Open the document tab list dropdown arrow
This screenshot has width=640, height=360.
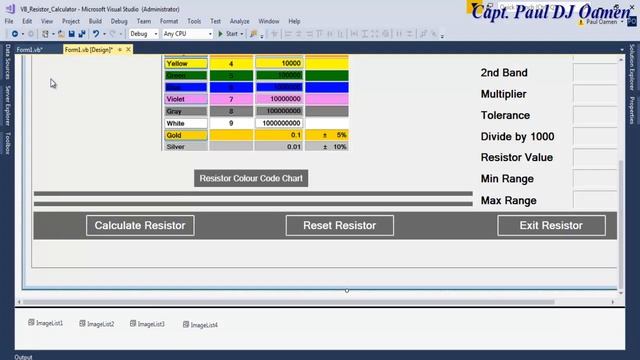coord(622,50)
